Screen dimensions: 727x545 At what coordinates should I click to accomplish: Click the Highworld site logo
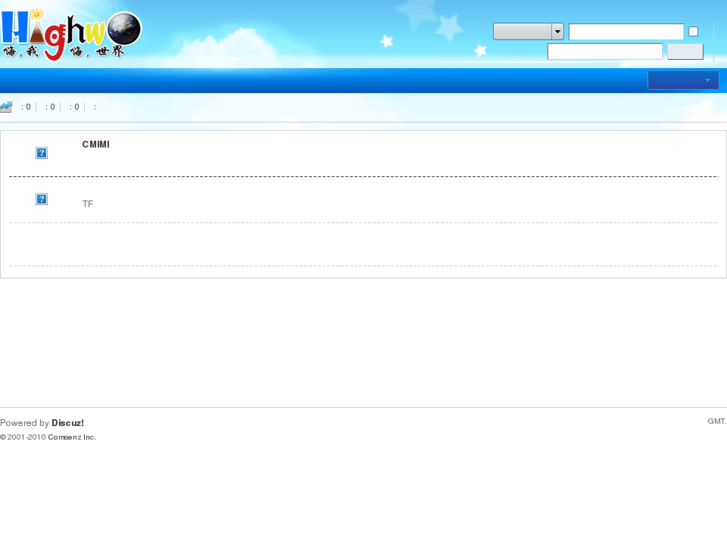click(71, 35)
